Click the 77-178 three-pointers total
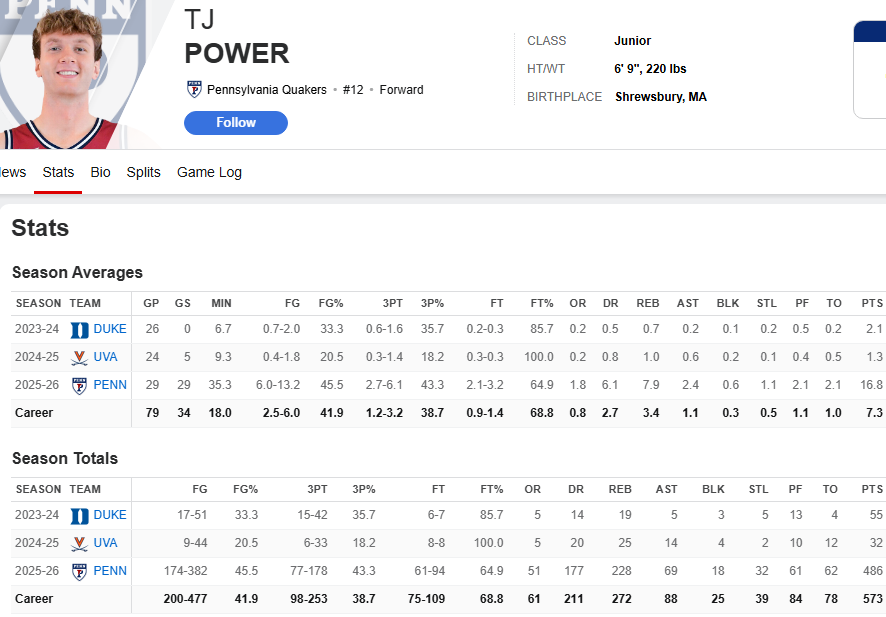The width and height of the screenshot is (886, 617). 309,571
